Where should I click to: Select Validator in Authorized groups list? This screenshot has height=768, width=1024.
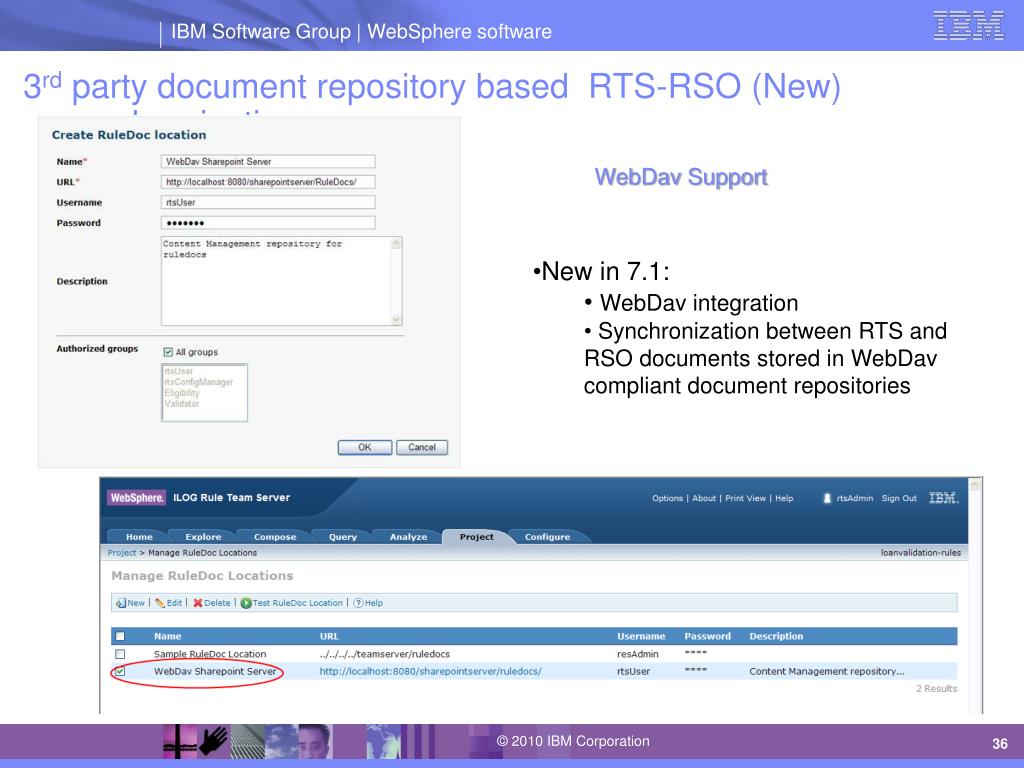pyautogui.click(x=182, y=404)
